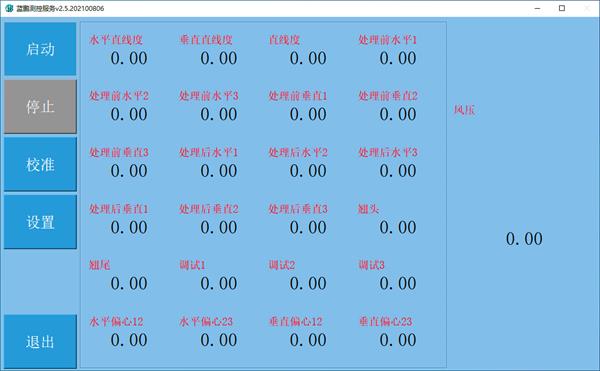The image size is (600, 371).
Task: Click the gray 停止 stop button
Action: (40, 106)
